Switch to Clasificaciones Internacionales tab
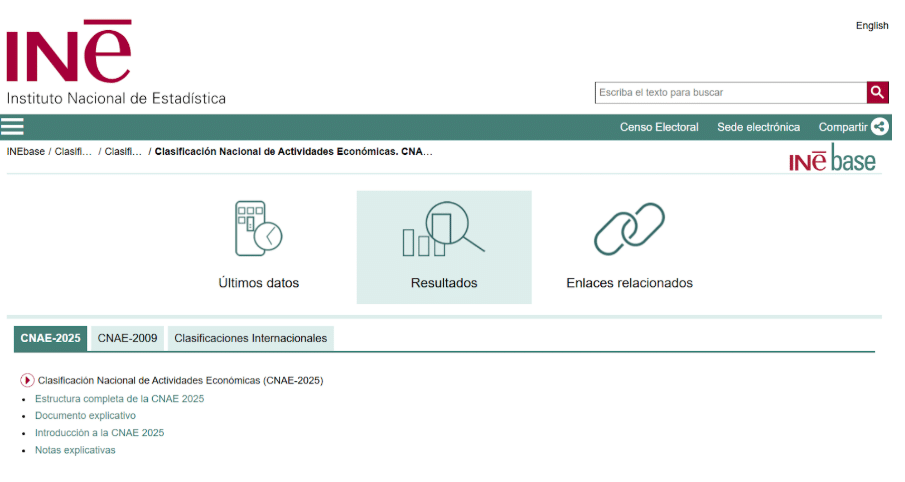Screen dimensions: 905x482 pyautogui.click(x=250, y=338)
